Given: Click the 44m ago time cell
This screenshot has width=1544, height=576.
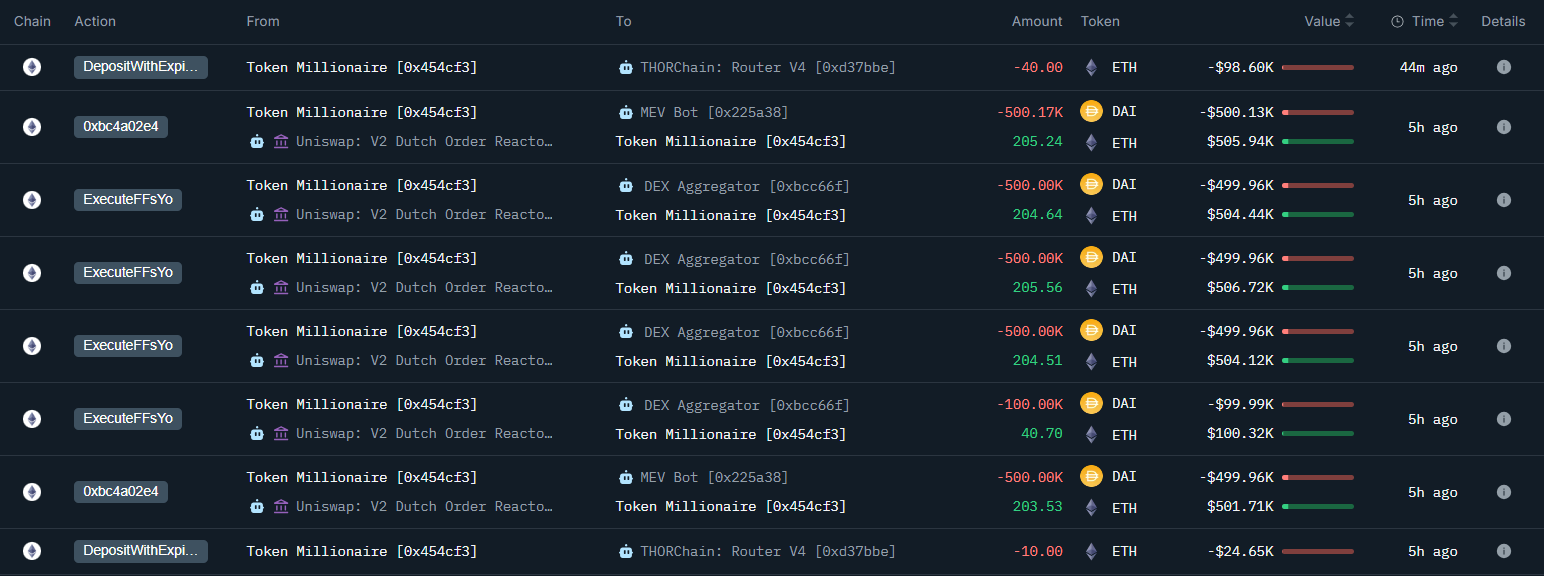Looking at the screenshot, I should tap(1428, 67).
